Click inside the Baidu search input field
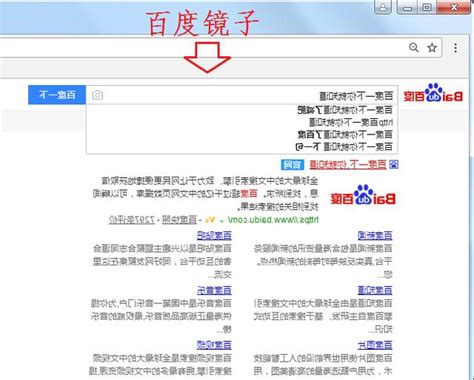This screenshot has width=474, height=380. click(242, 95)
